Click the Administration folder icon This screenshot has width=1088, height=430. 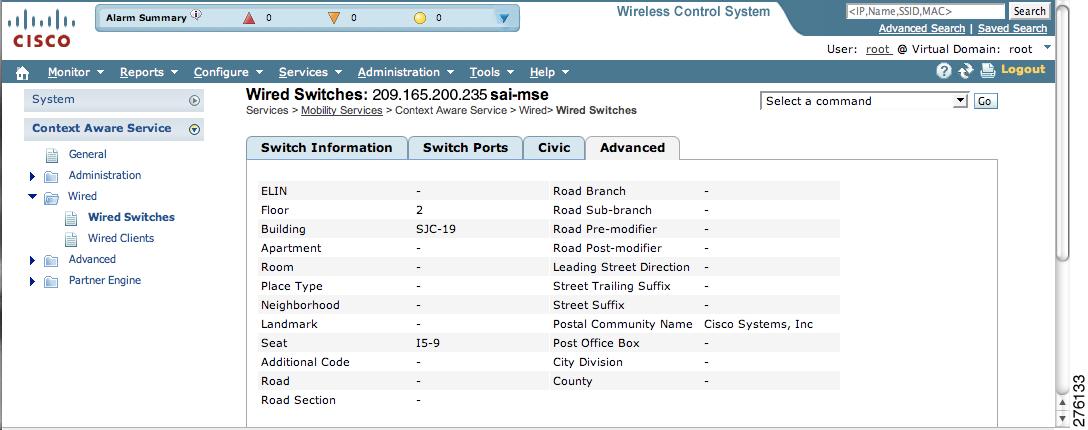pos(51,176)
